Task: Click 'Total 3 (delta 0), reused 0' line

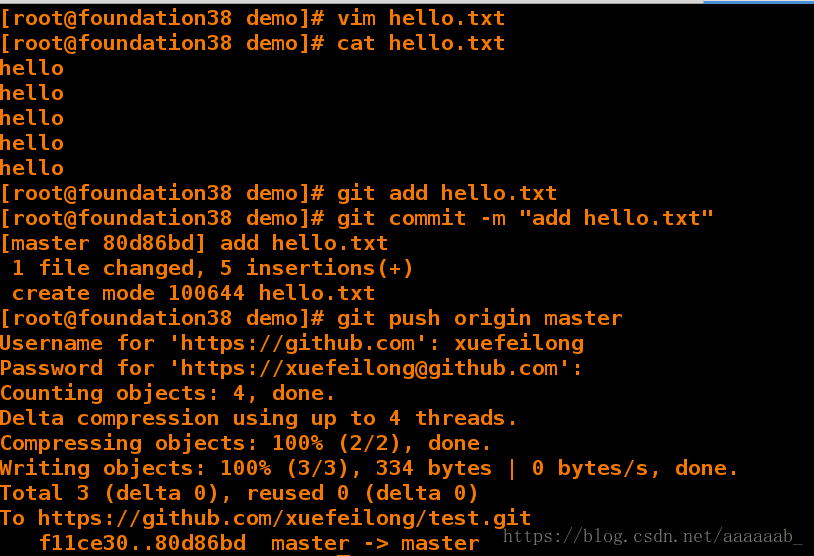Action: tap(239, 493)
